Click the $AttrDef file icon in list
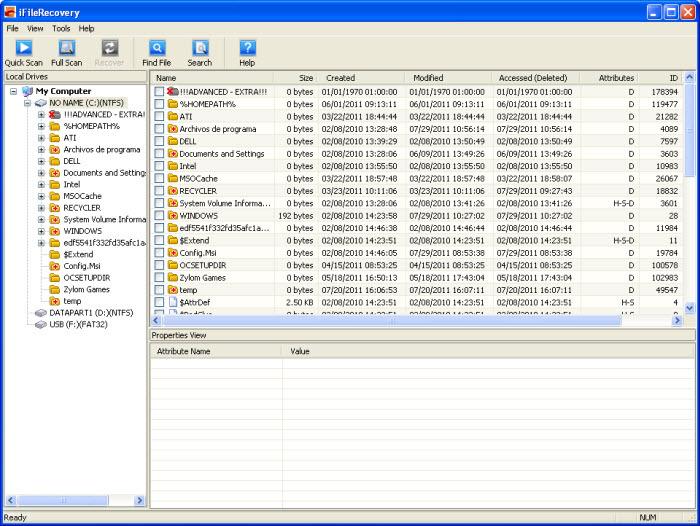 tap(173, 302)
